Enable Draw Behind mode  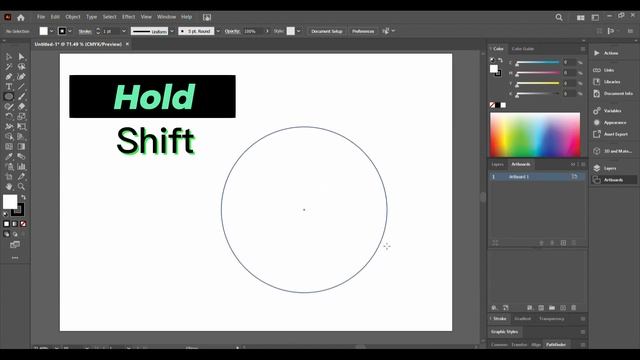(x=15, y=234)
